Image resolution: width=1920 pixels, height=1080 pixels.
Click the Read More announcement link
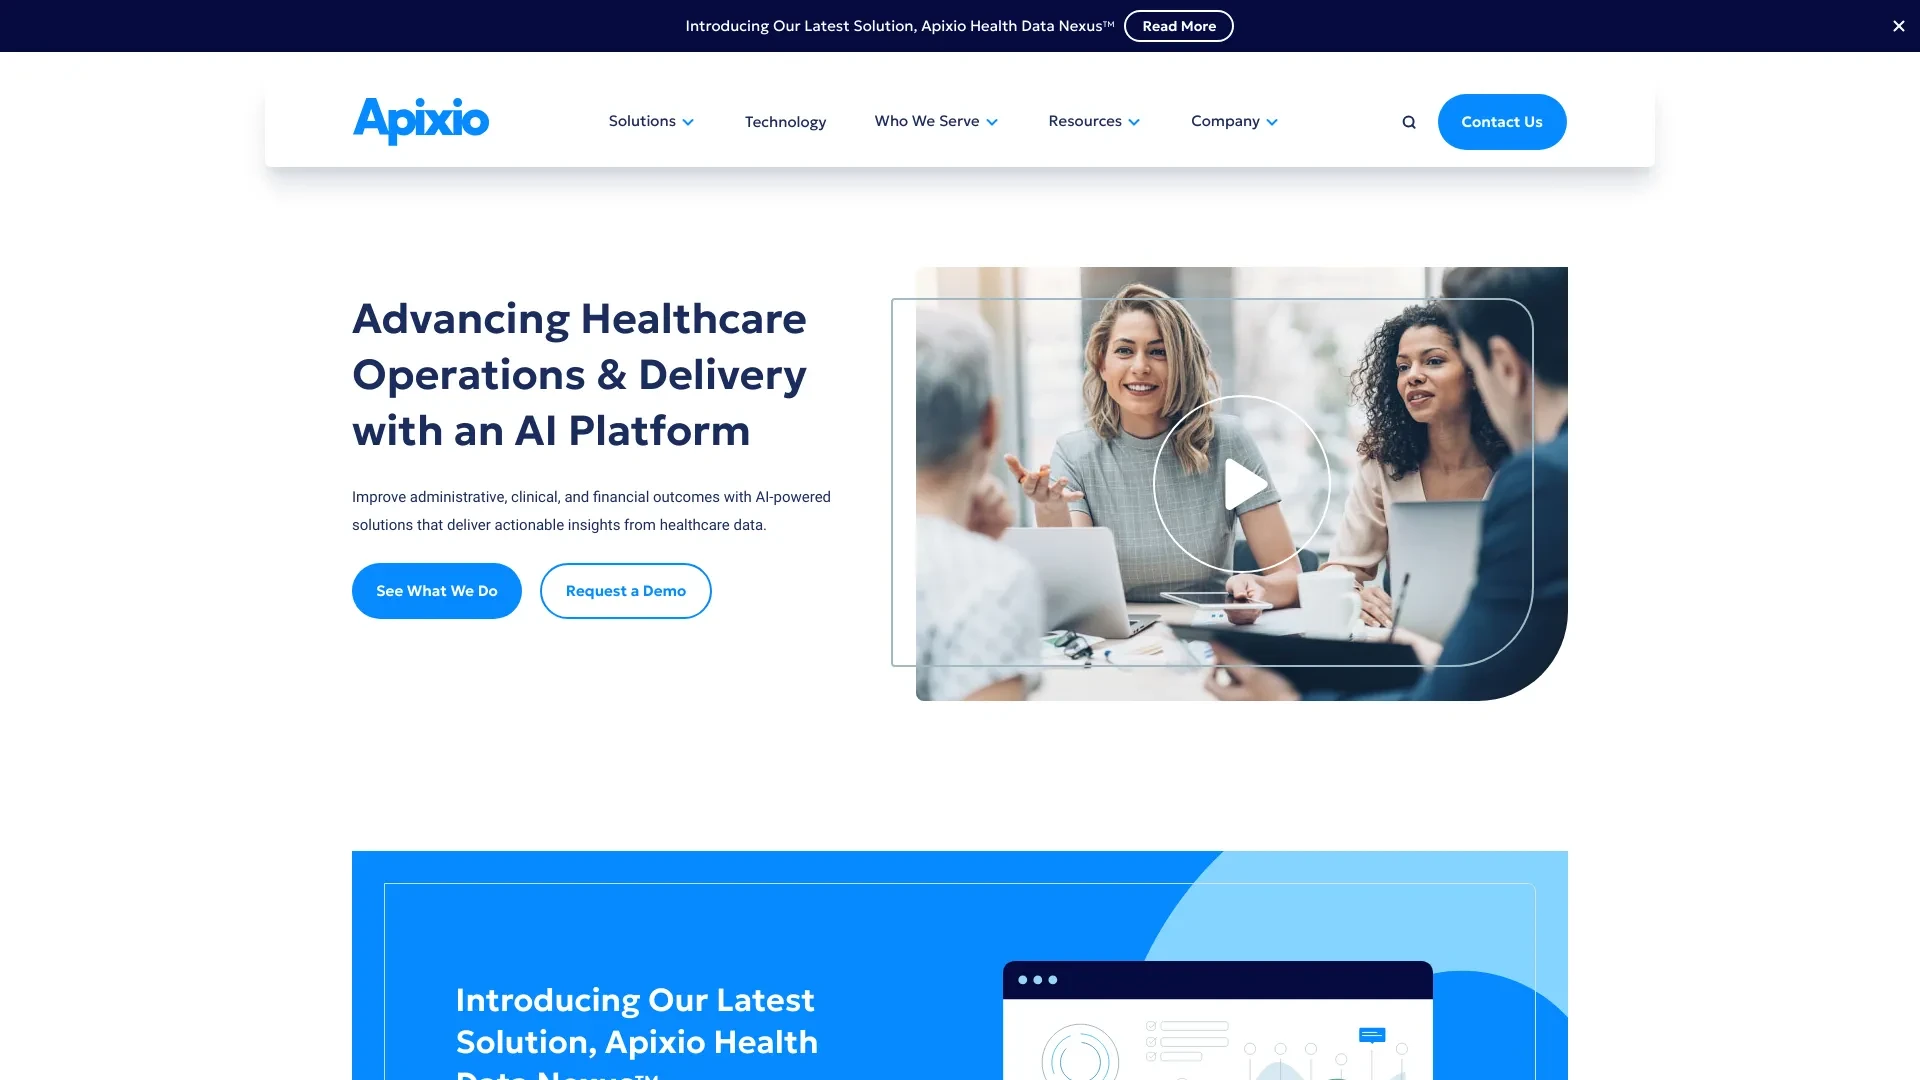click(x=1178, y=25)
